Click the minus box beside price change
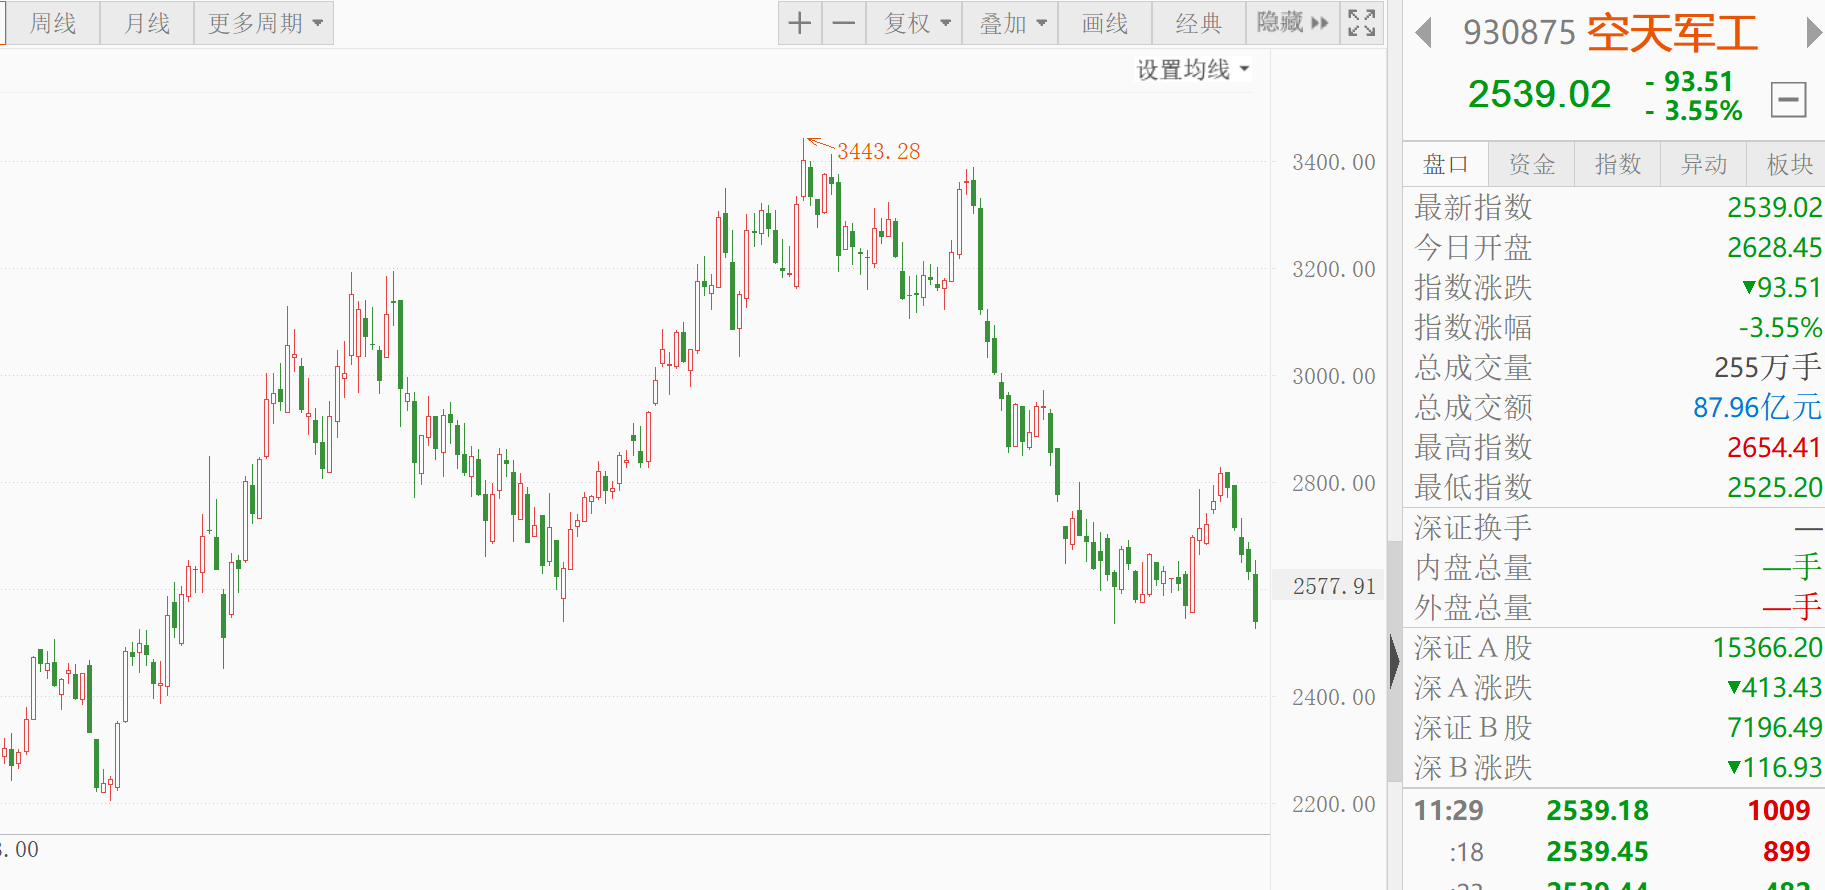 click(x=1788, y=99)
